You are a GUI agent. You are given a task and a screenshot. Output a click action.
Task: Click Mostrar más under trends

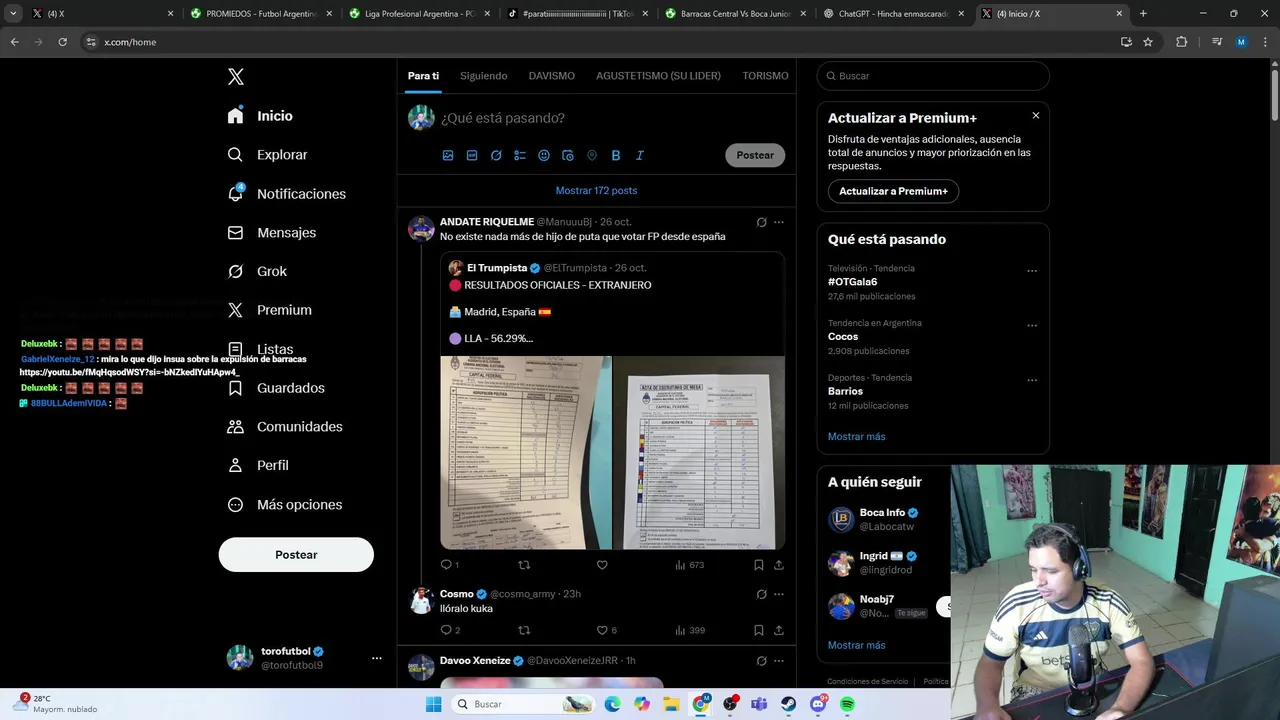click(856, 437)
